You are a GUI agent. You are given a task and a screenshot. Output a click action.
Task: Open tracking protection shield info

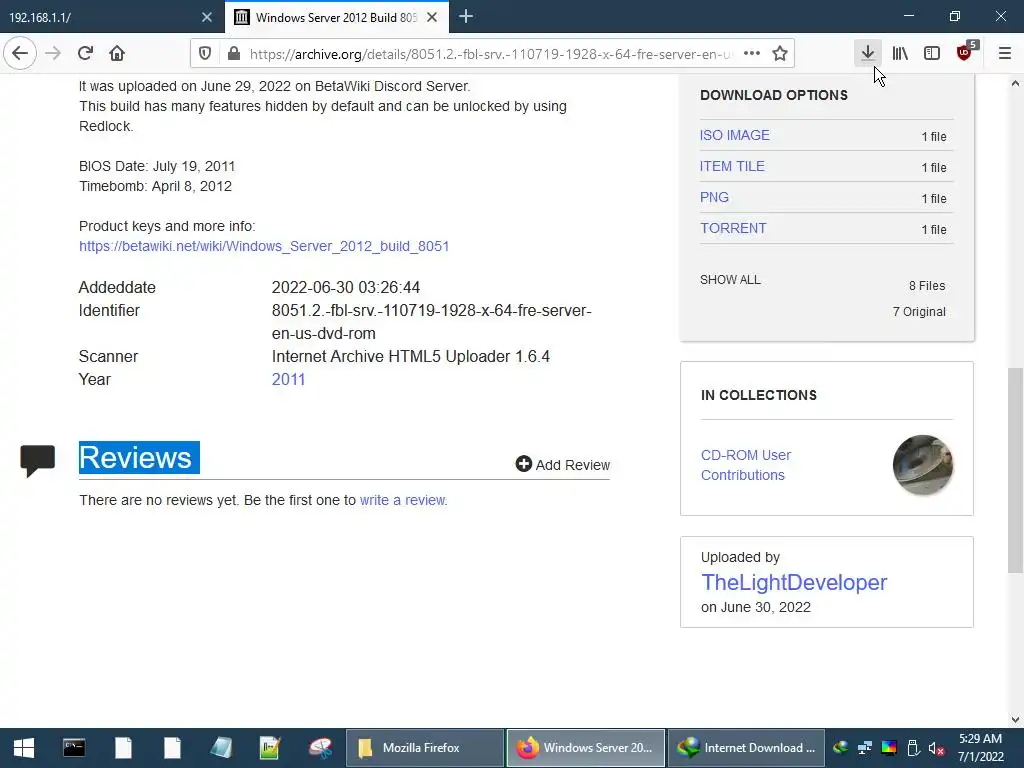[205, 54]
